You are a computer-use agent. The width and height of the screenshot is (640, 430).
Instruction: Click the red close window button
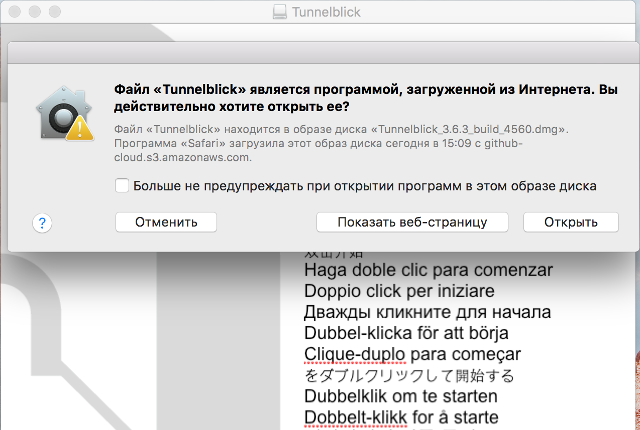pyautogui.click(x=15, y=11)
